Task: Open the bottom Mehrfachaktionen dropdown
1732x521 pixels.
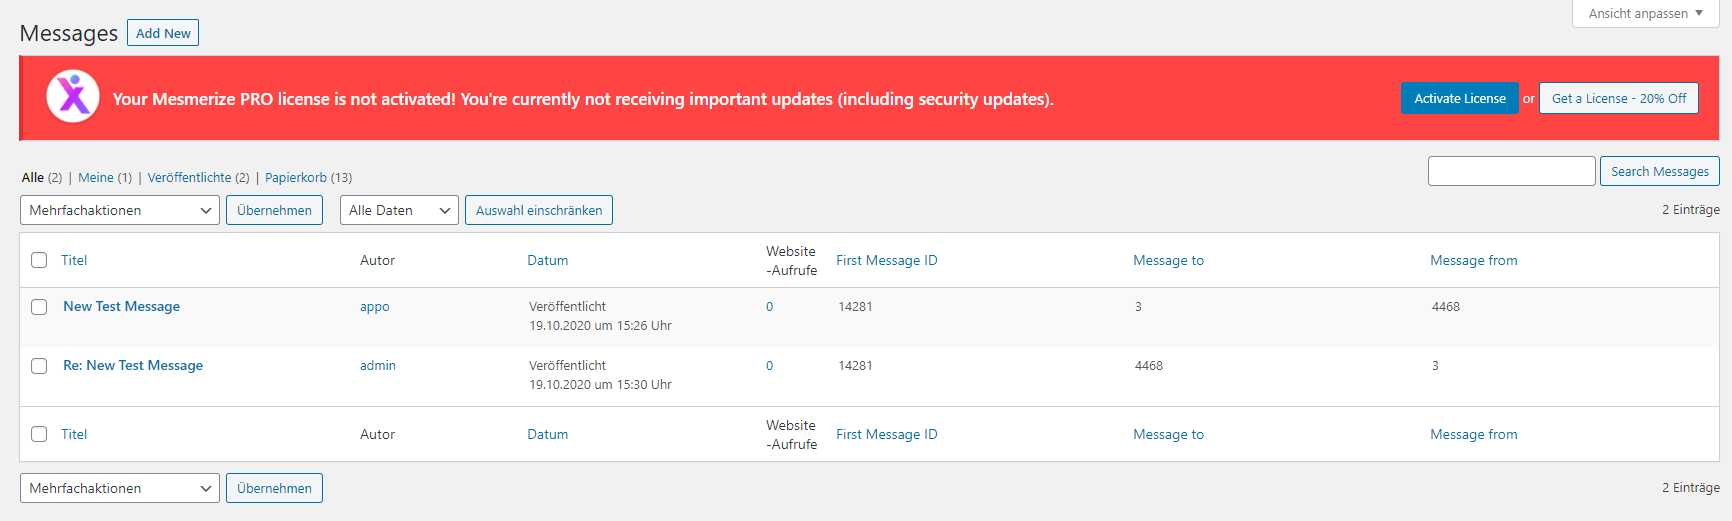Action: point(120,488)
